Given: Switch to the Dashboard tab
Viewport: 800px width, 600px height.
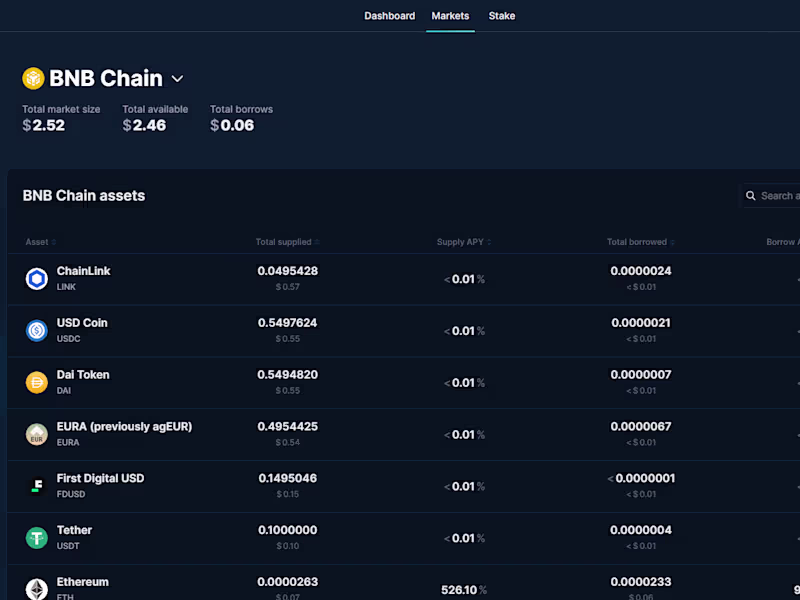Looking at the screenshot, I should coord(390,15).
